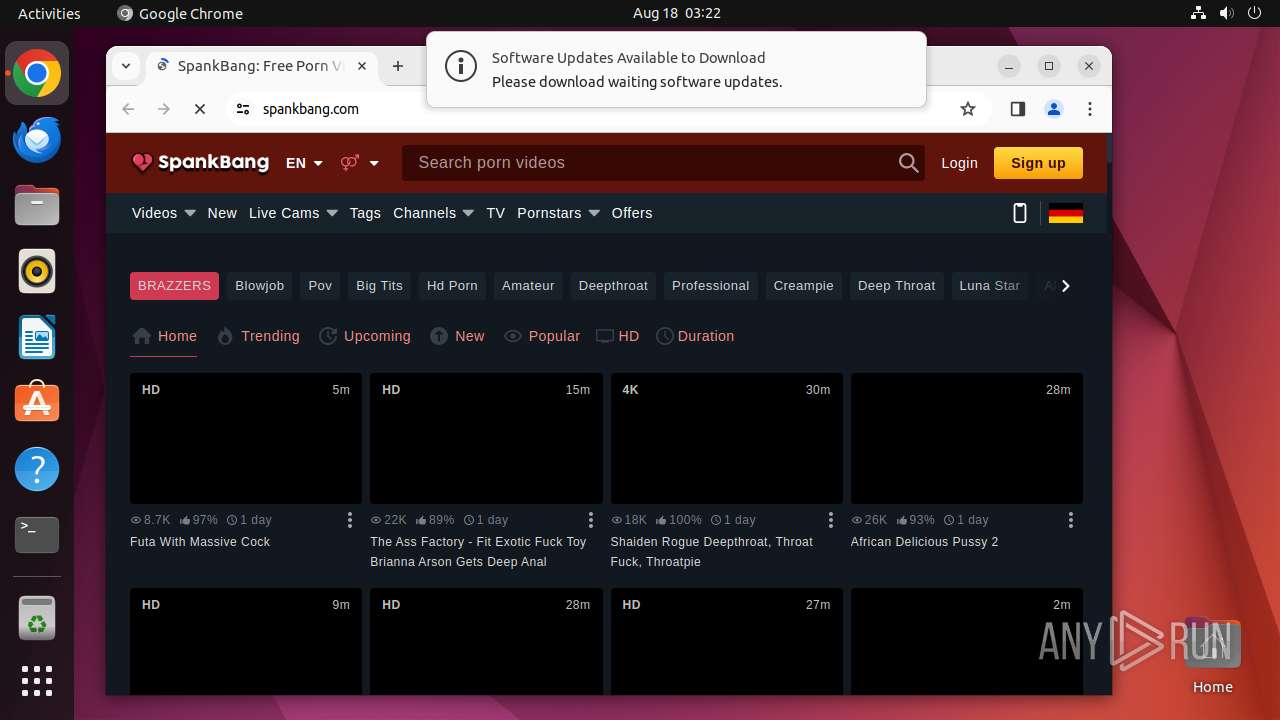
Task: Open Help from the dock
Action: click(x=37, y=469)
